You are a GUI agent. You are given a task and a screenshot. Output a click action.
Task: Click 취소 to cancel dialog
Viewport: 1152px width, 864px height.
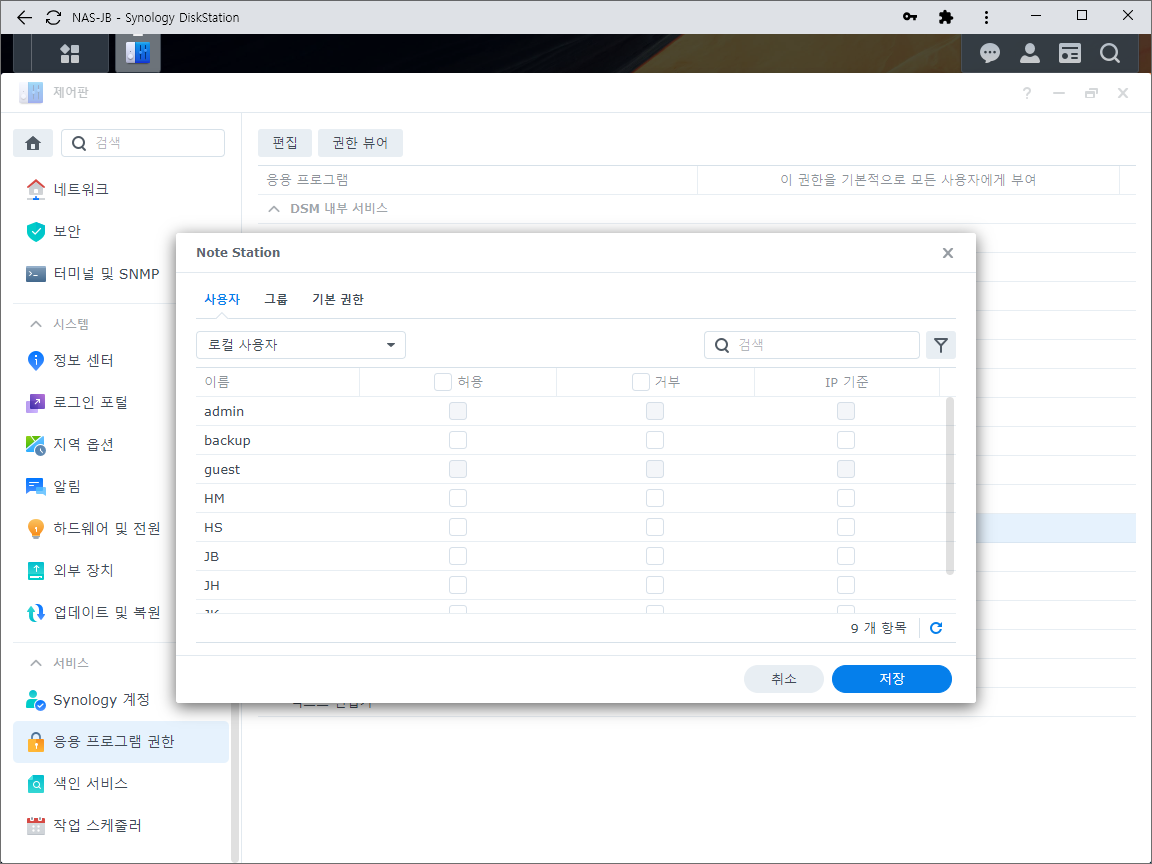(x=783, y=679)
